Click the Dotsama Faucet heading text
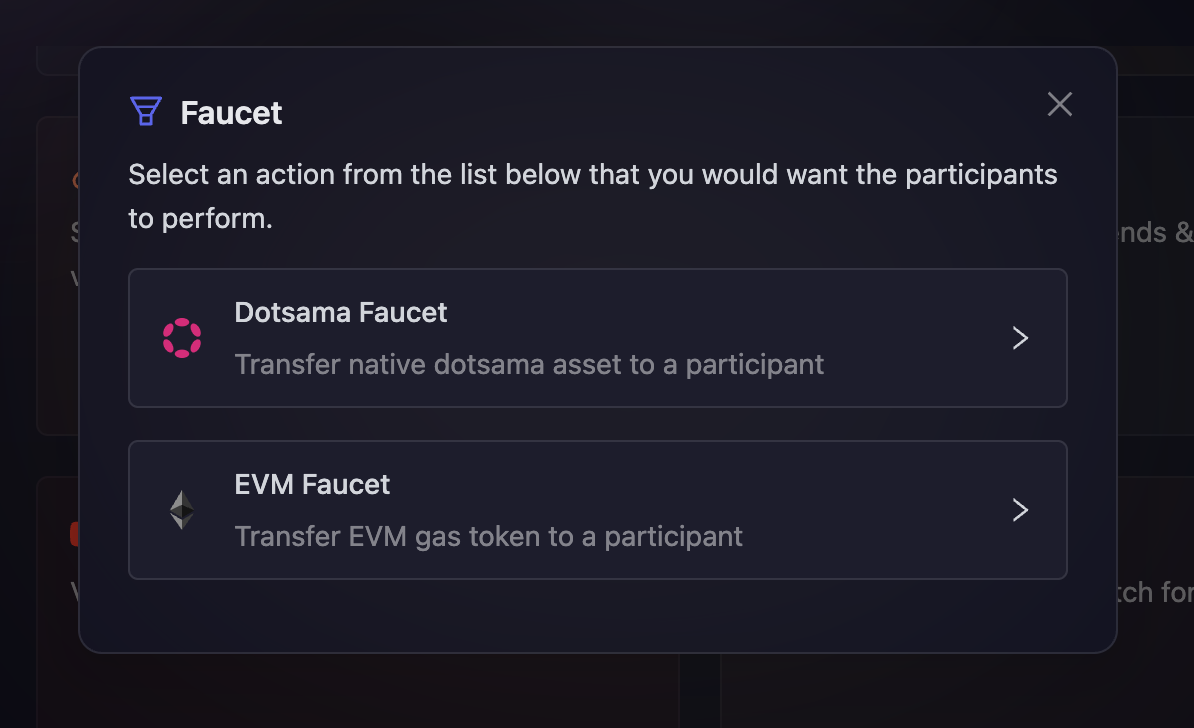 point(340,312)
